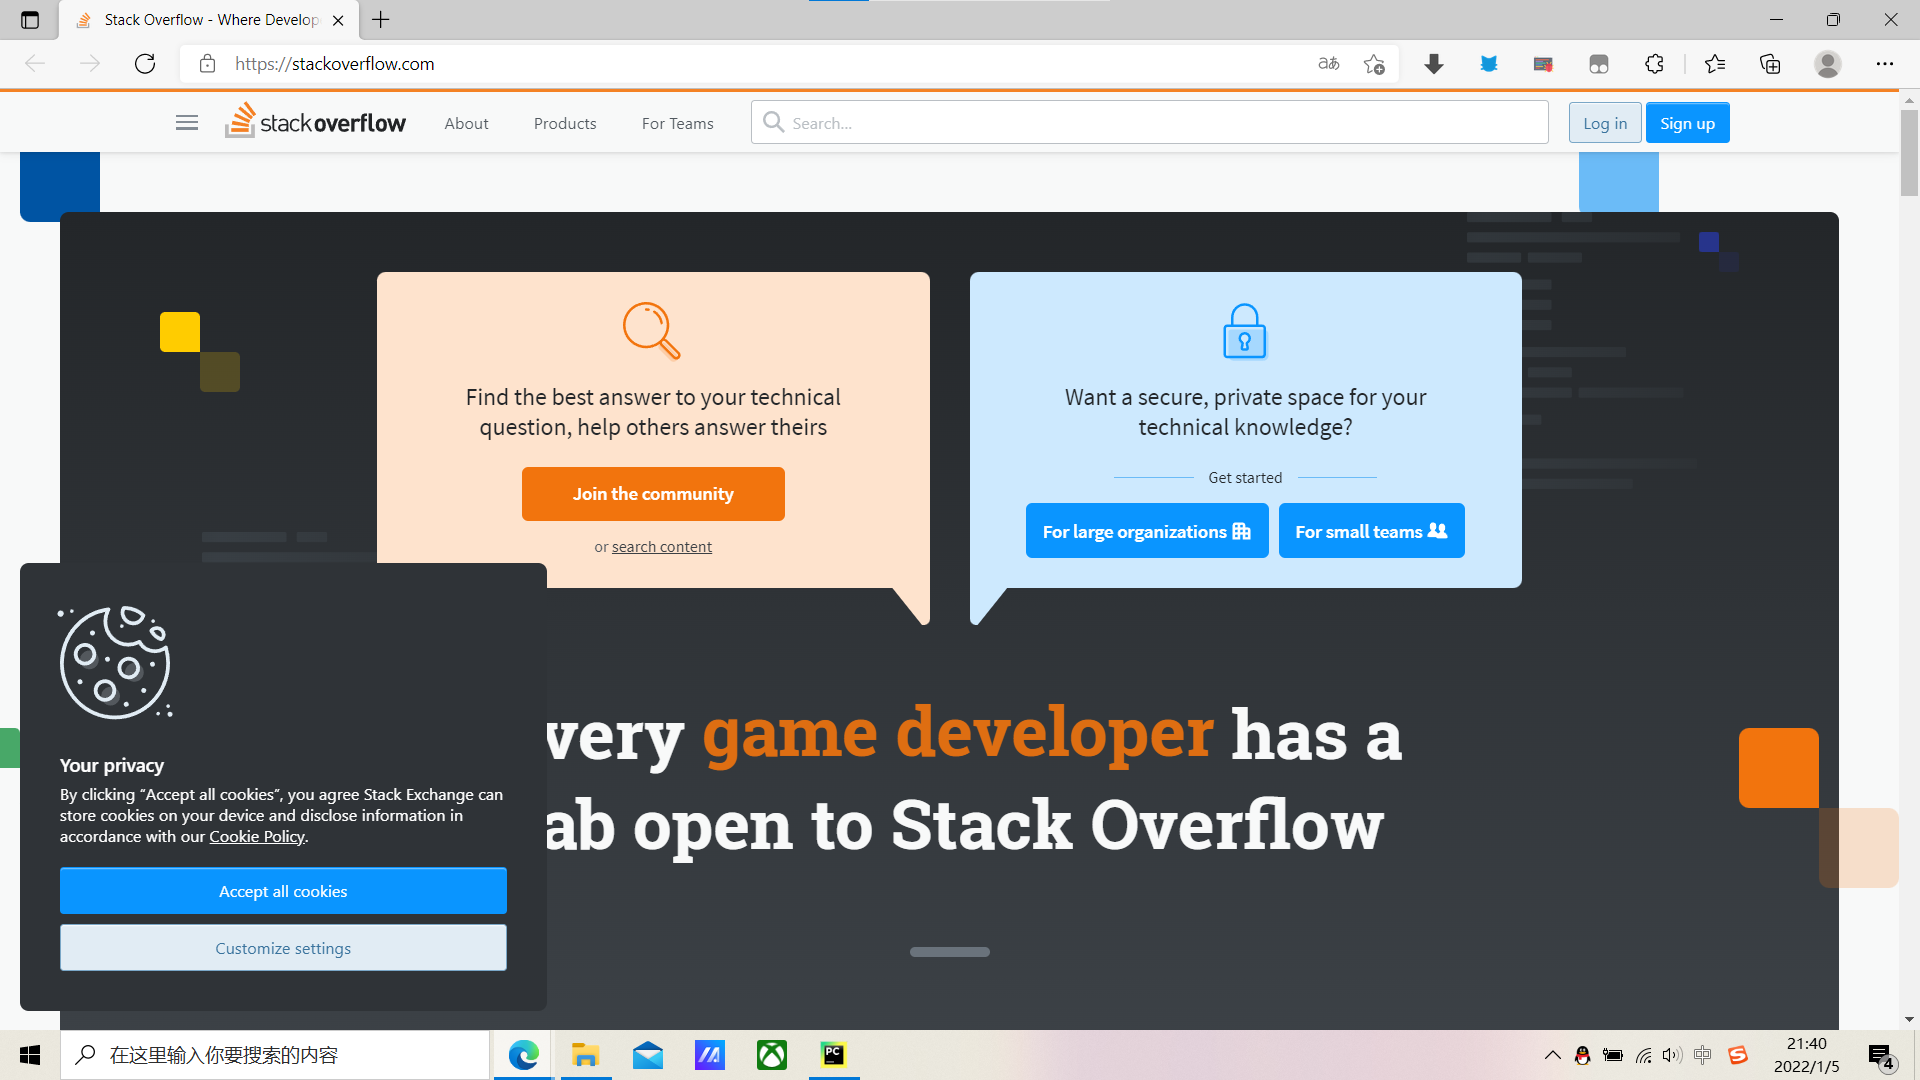Open PyCharm from taskbar
1920x1080 pixels.
coord(834,1055)
